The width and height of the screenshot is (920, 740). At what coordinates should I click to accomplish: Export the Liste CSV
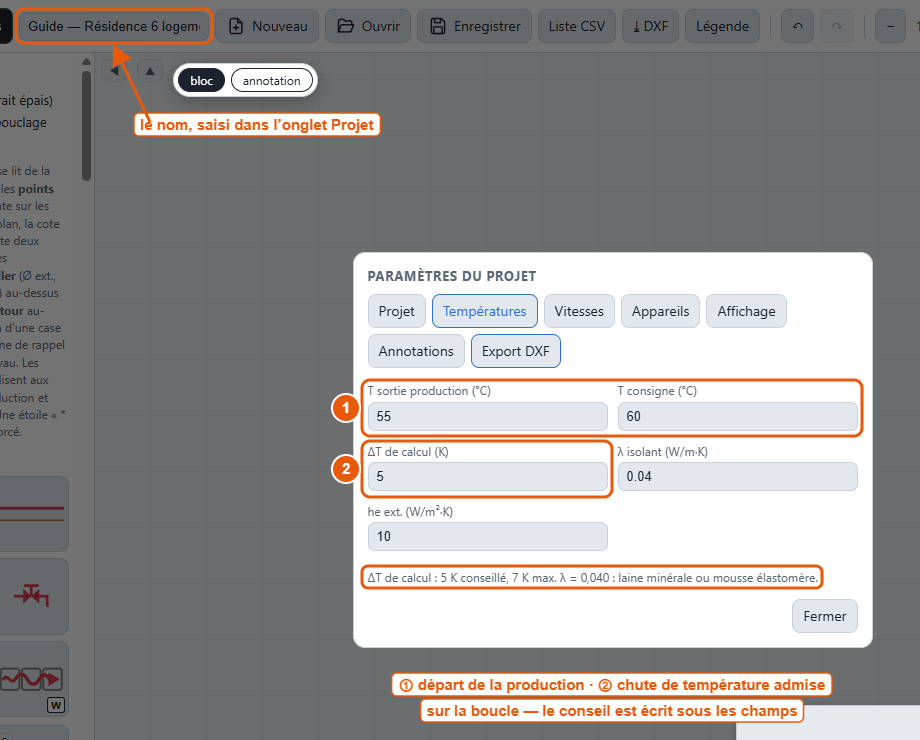[x=577, y=26]
